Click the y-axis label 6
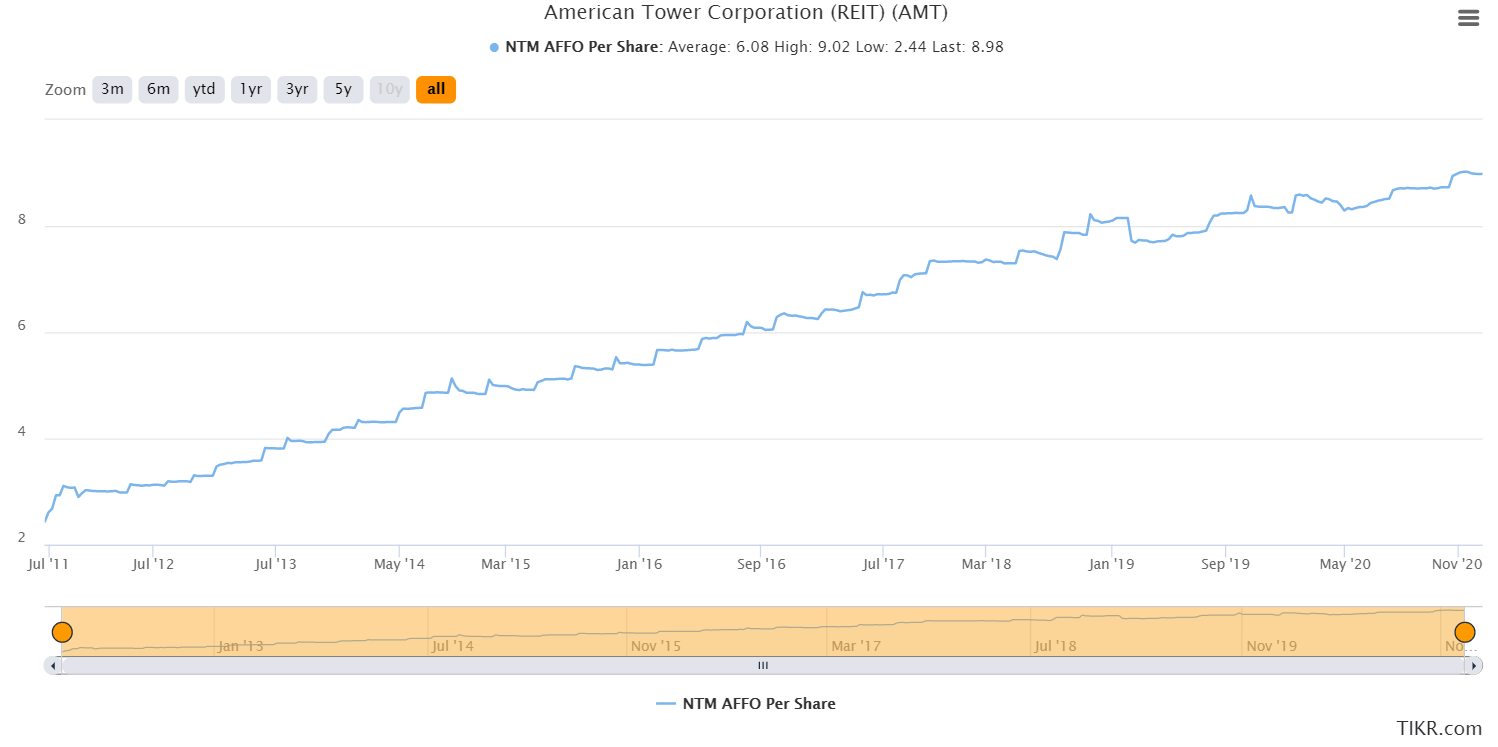This screenshot has height=747, width=1498. click(x=22, y=326)
